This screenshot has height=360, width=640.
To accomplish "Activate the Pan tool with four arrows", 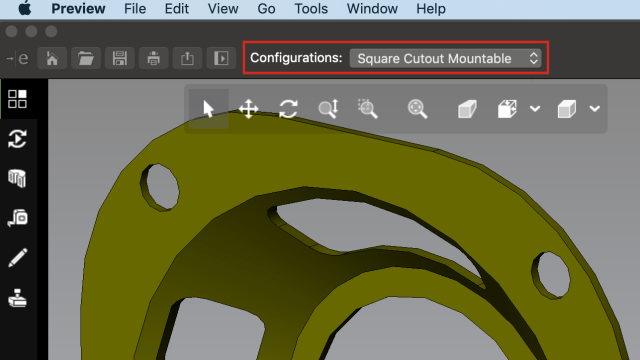I will (249, 109).
